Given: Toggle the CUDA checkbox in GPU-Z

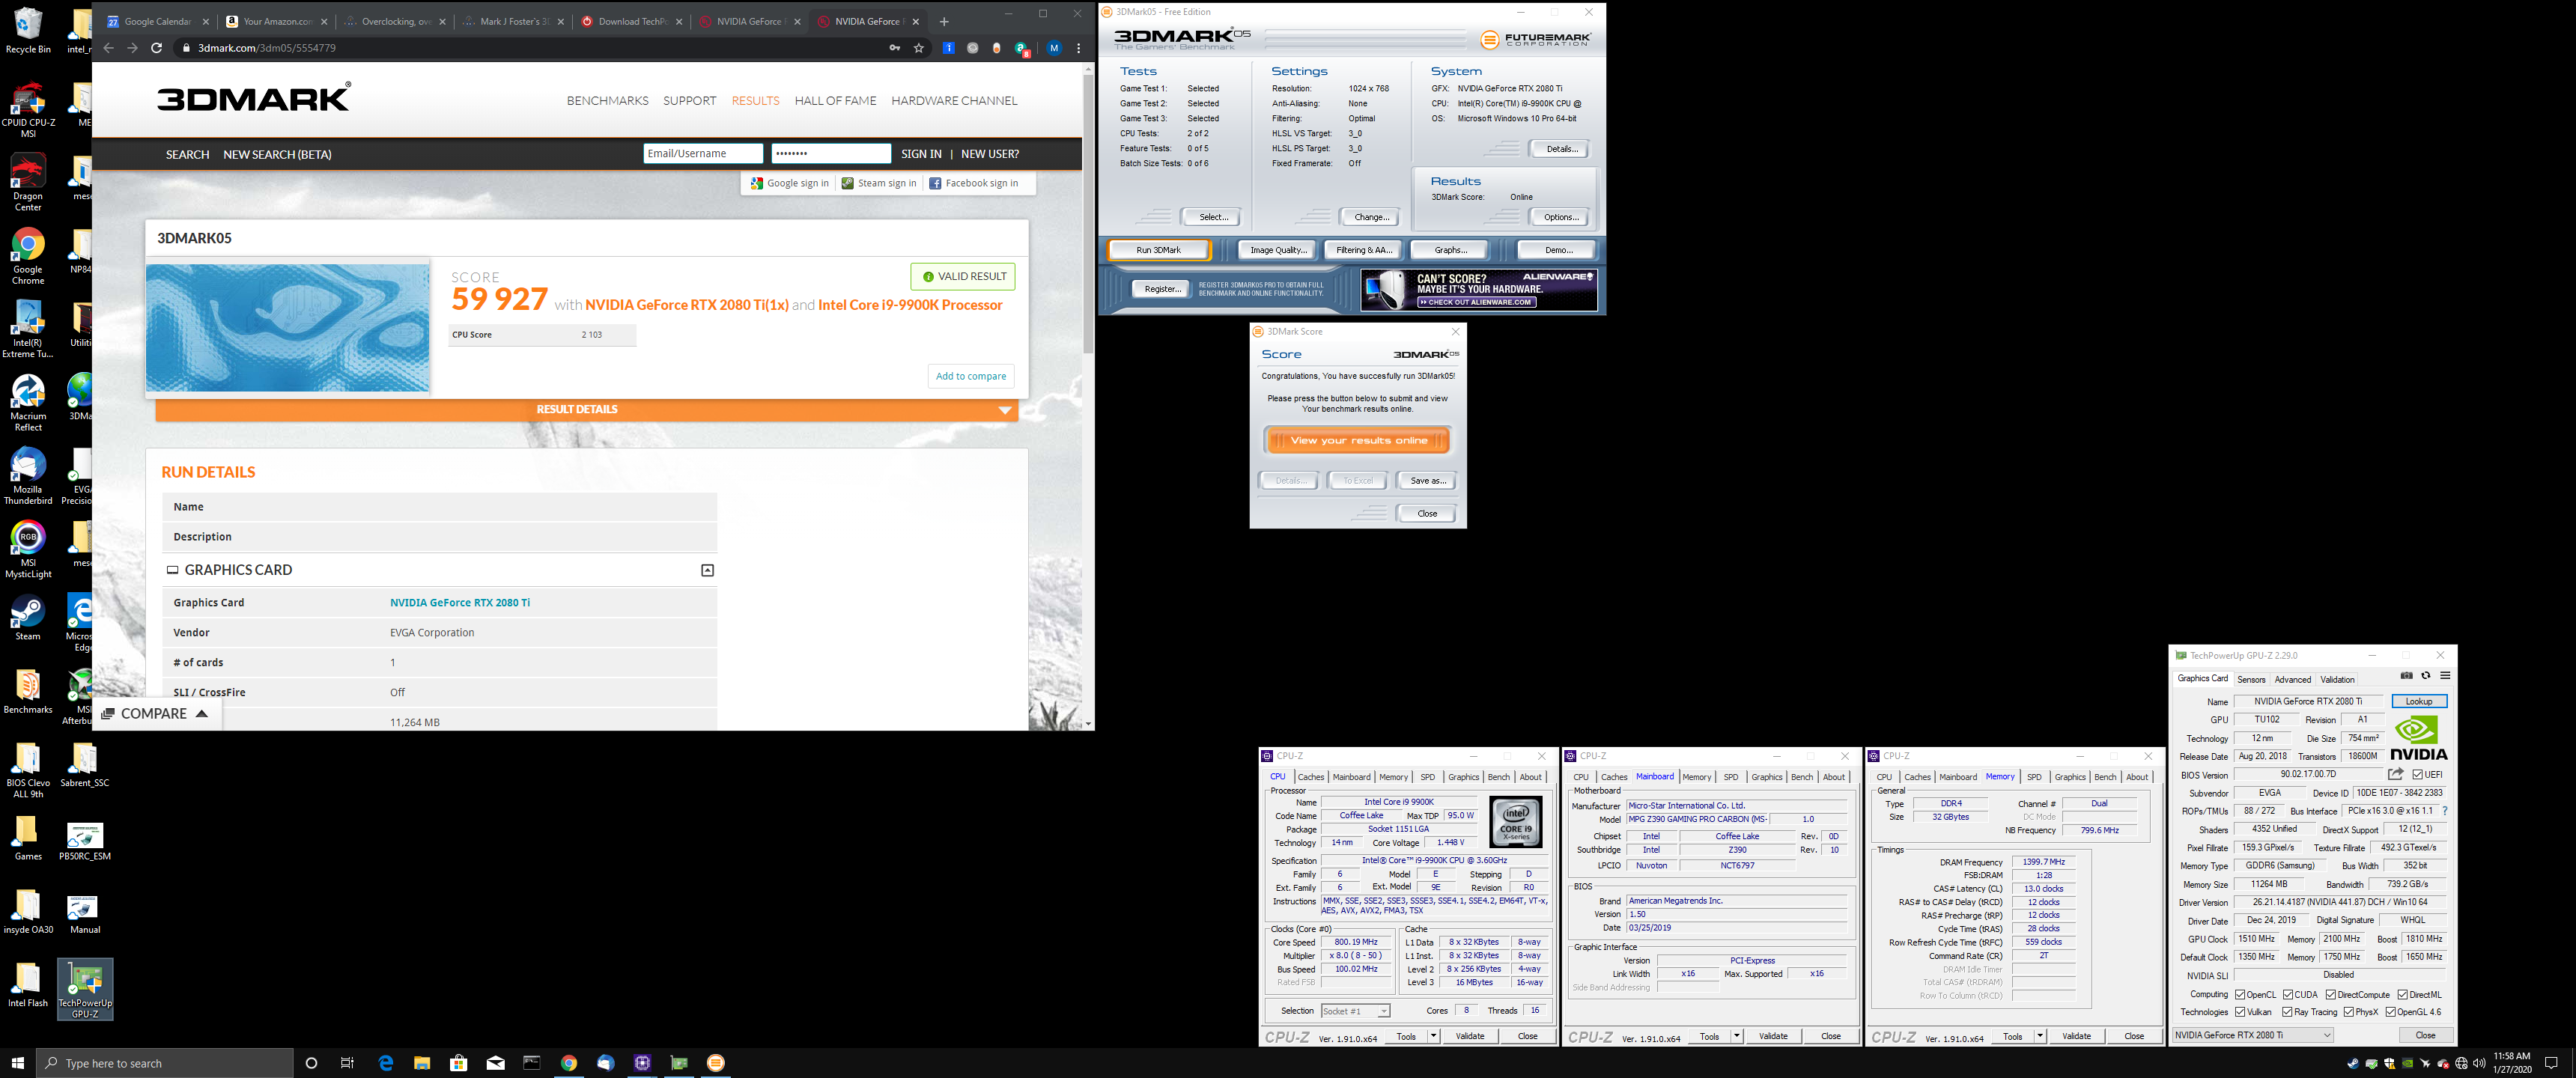Looking at the screenshot, I should 2288,994.
